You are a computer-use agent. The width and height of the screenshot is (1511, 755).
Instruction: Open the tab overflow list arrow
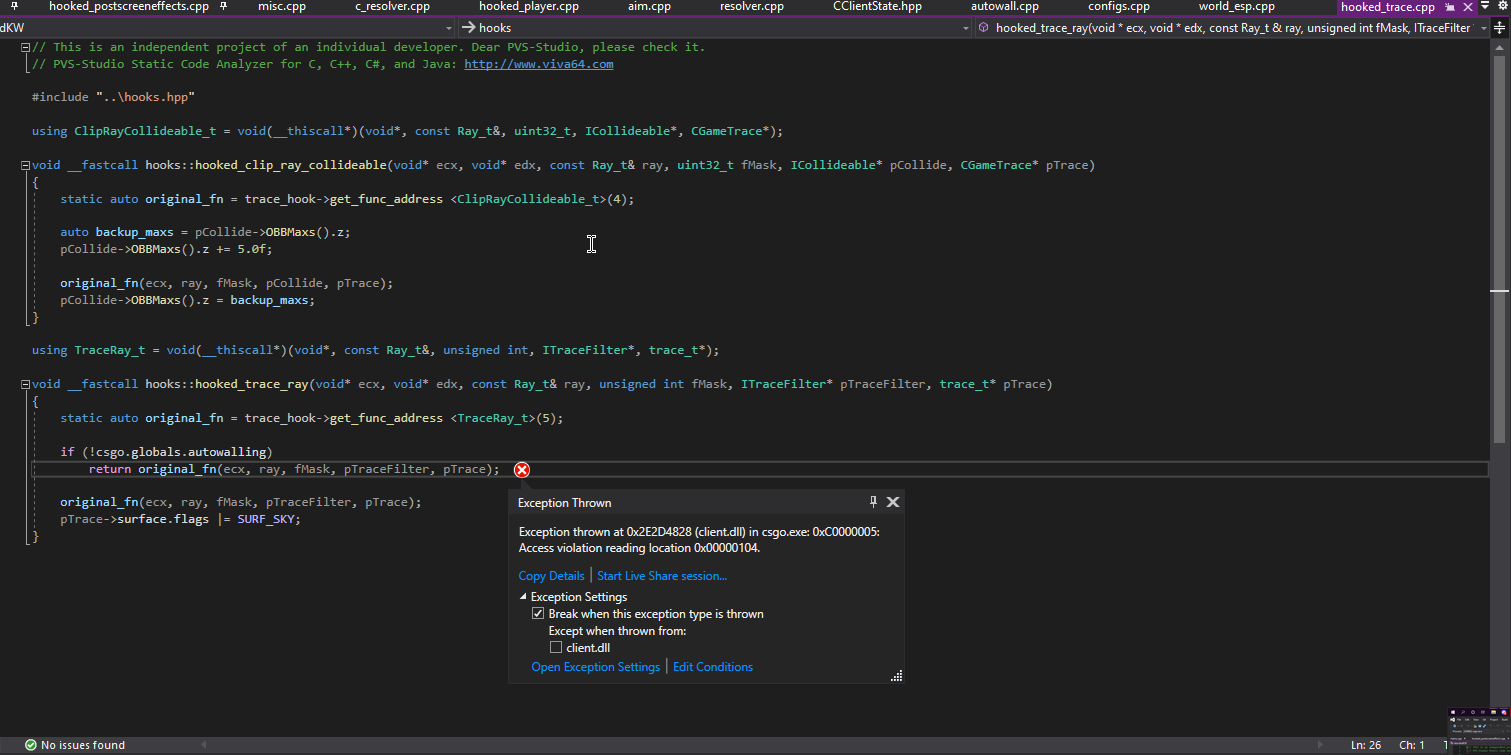1485,7
